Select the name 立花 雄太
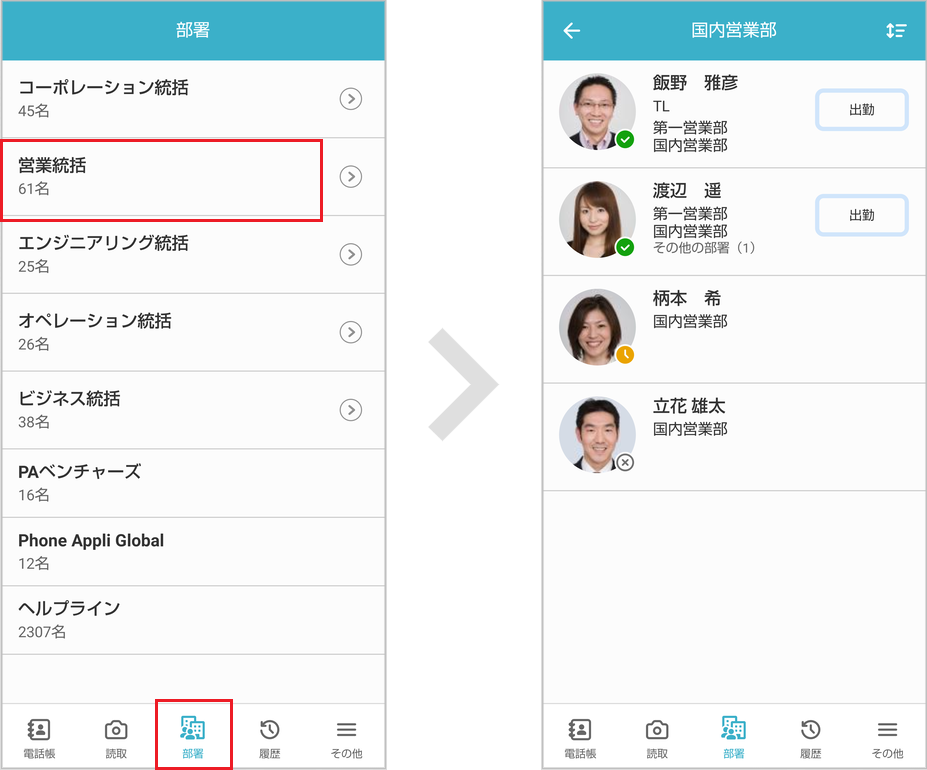This screenshot has width=927, height=770. [x=689, y=406]
